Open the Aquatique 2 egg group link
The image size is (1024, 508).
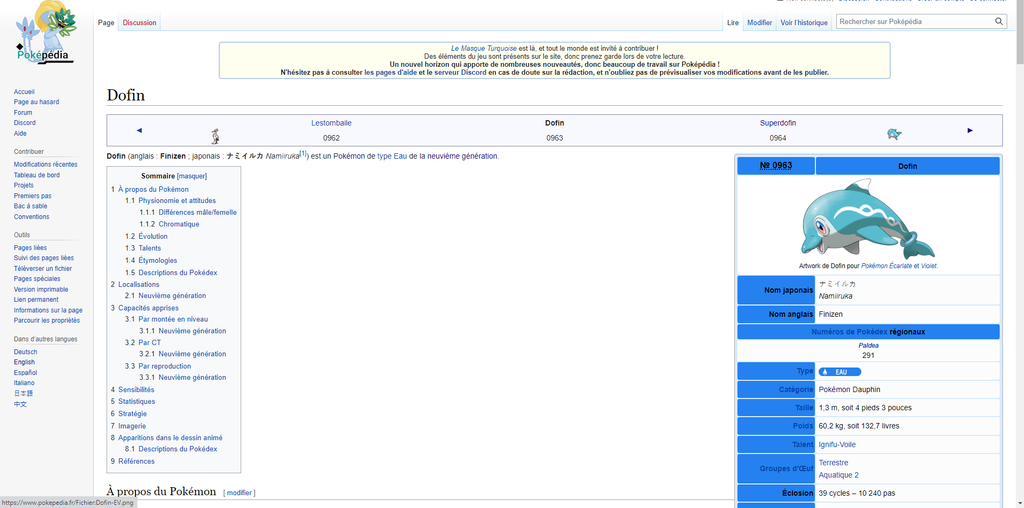point(839,475)
